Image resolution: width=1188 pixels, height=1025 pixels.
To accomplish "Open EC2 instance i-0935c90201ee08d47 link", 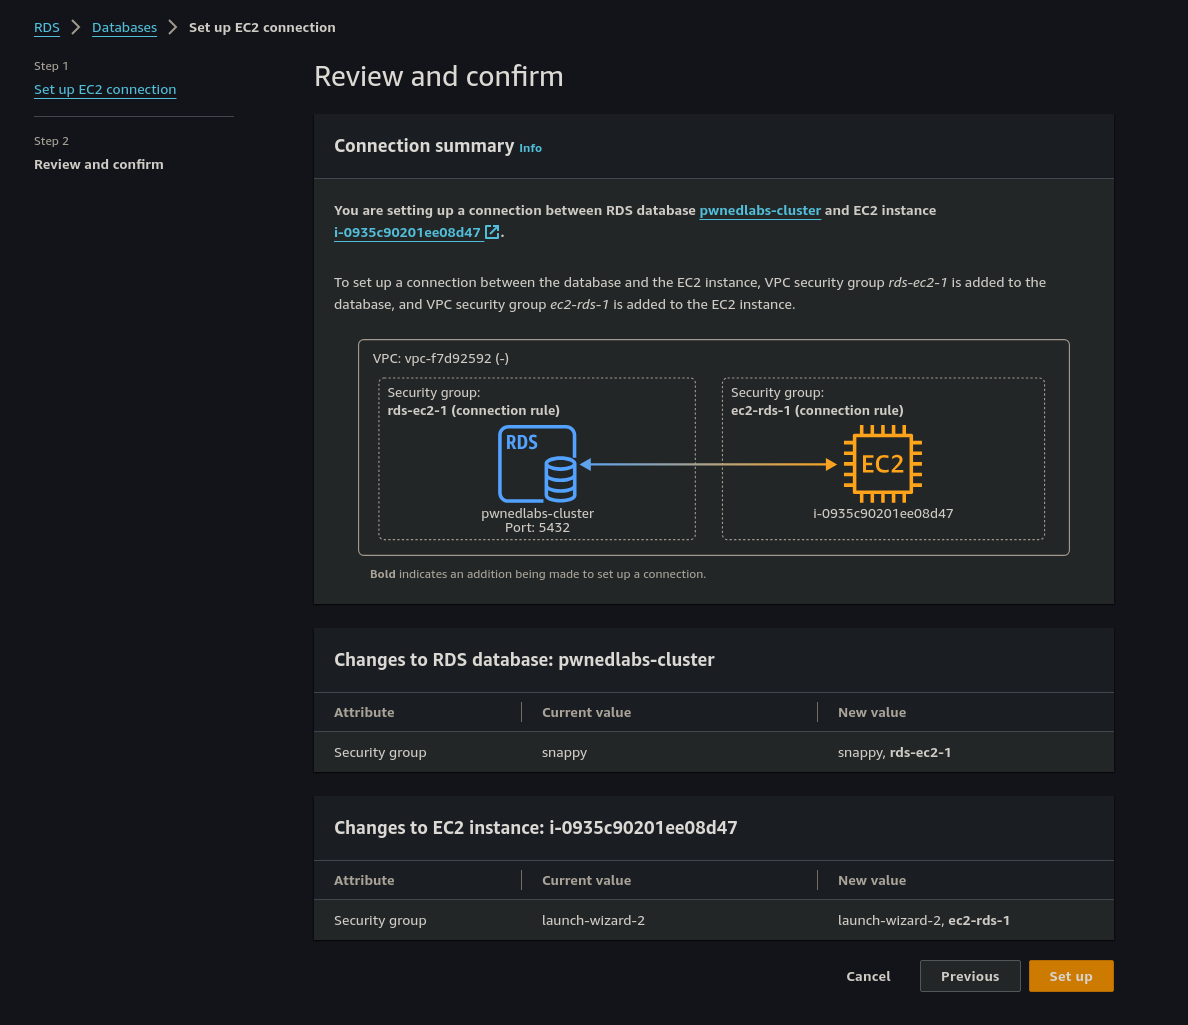I will pyautogui.click(x=408, y=232).
